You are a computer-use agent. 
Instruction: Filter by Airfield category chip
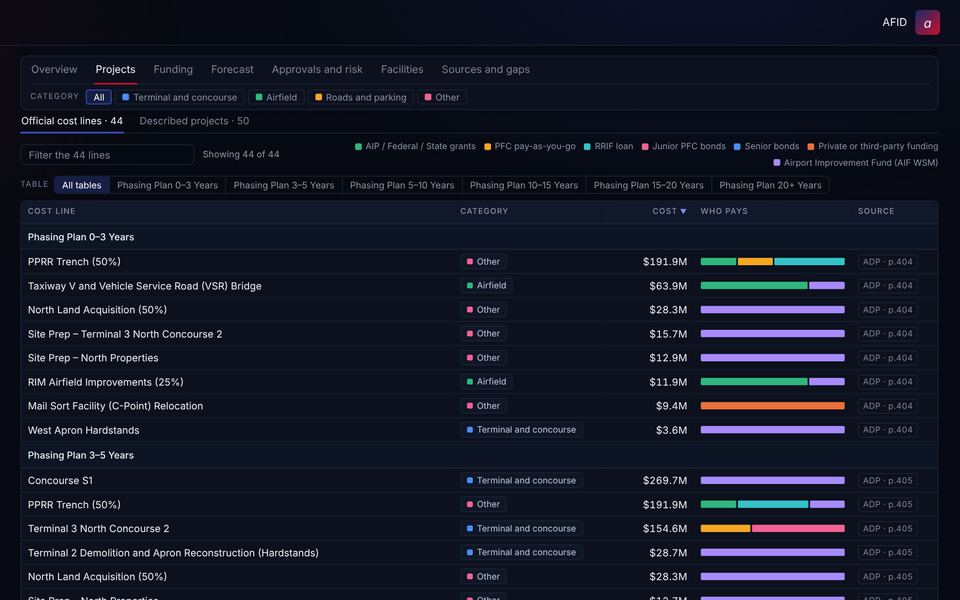click(276, 97)
